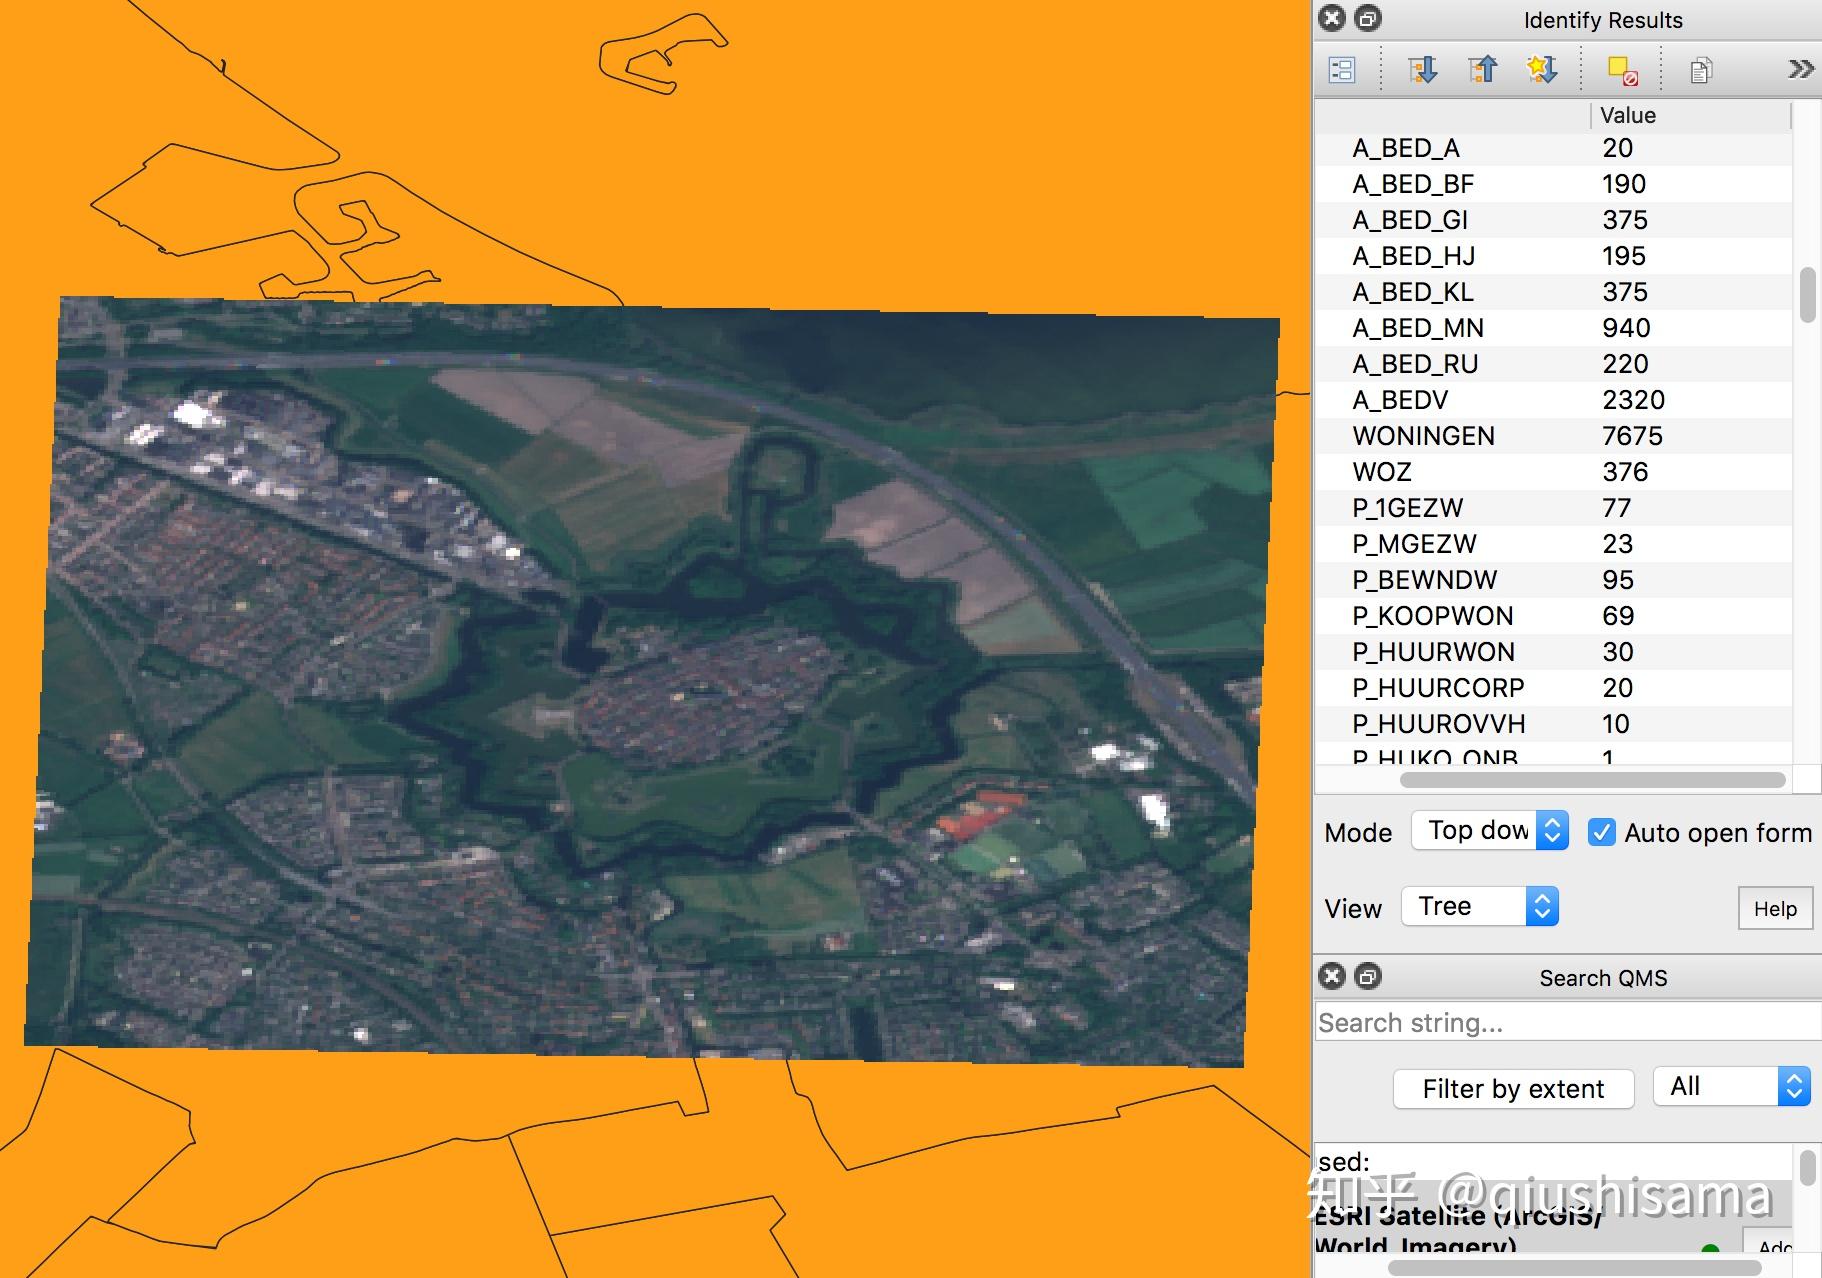Float the Identify Results panel

pyautogui.click(x=1367, y=18)
